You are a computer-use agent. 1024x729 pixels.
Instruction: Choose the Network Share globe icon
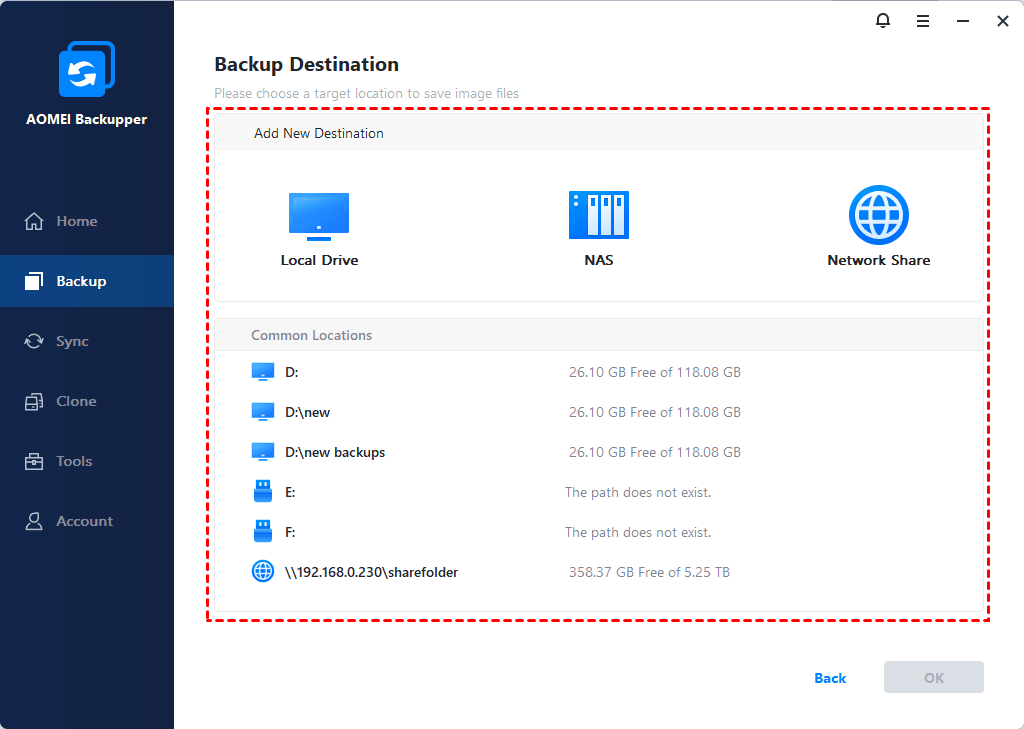[x=878, y=215]
